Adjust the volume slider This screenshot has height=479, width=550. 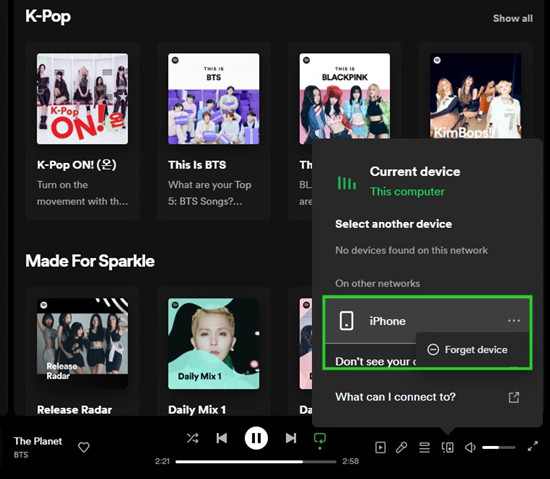pyautogui.click(x=498, y=447)
